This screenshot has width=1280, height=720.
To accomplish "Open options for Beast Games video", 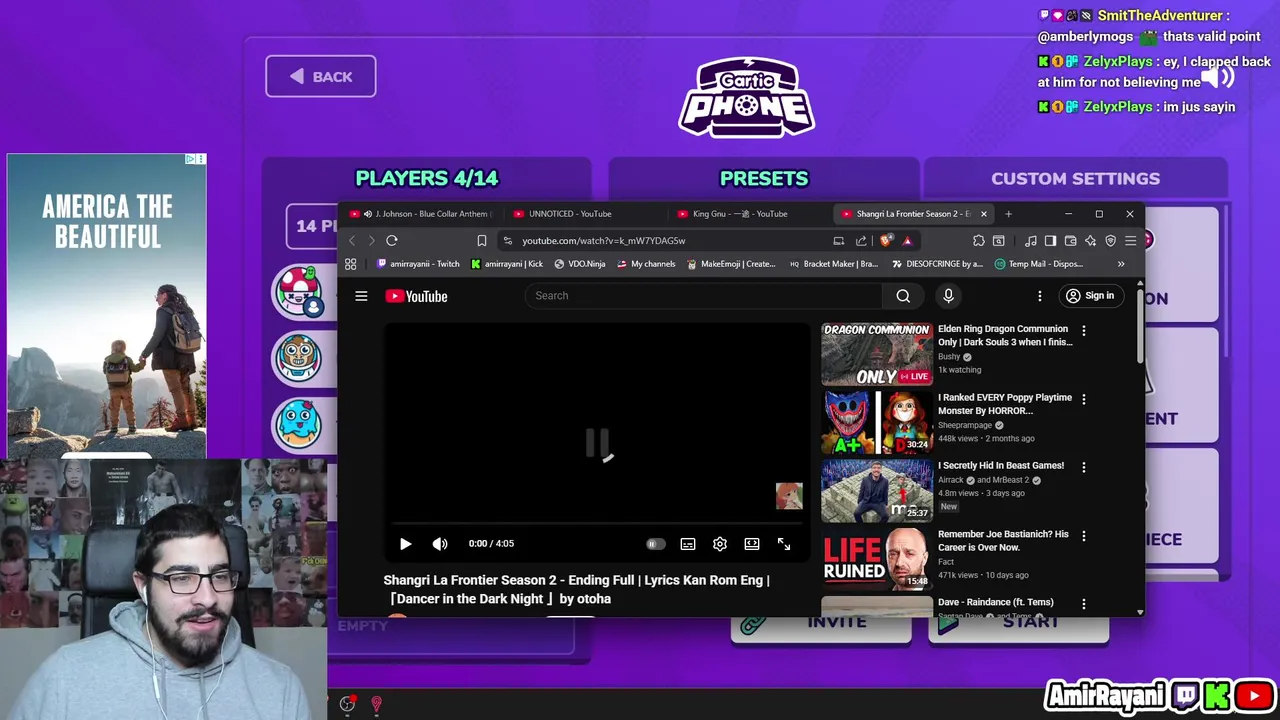I will tap(1083, 467).
